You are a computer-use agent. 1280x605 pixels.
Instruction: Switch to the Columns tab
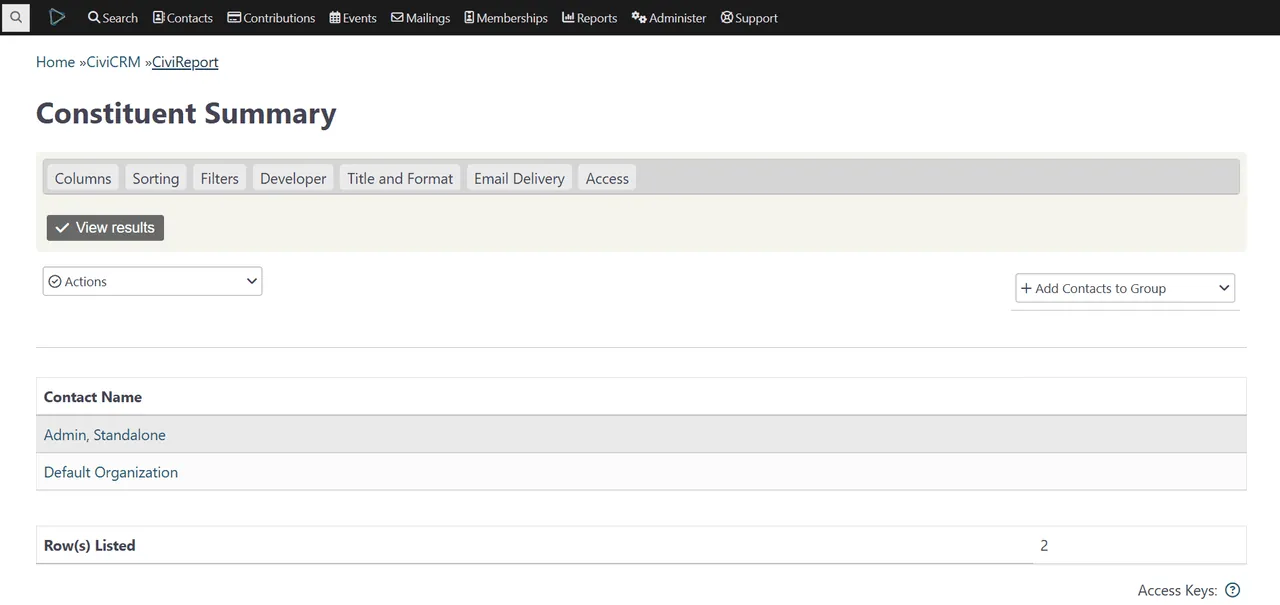pyautogui.click(x=83, y=178)
